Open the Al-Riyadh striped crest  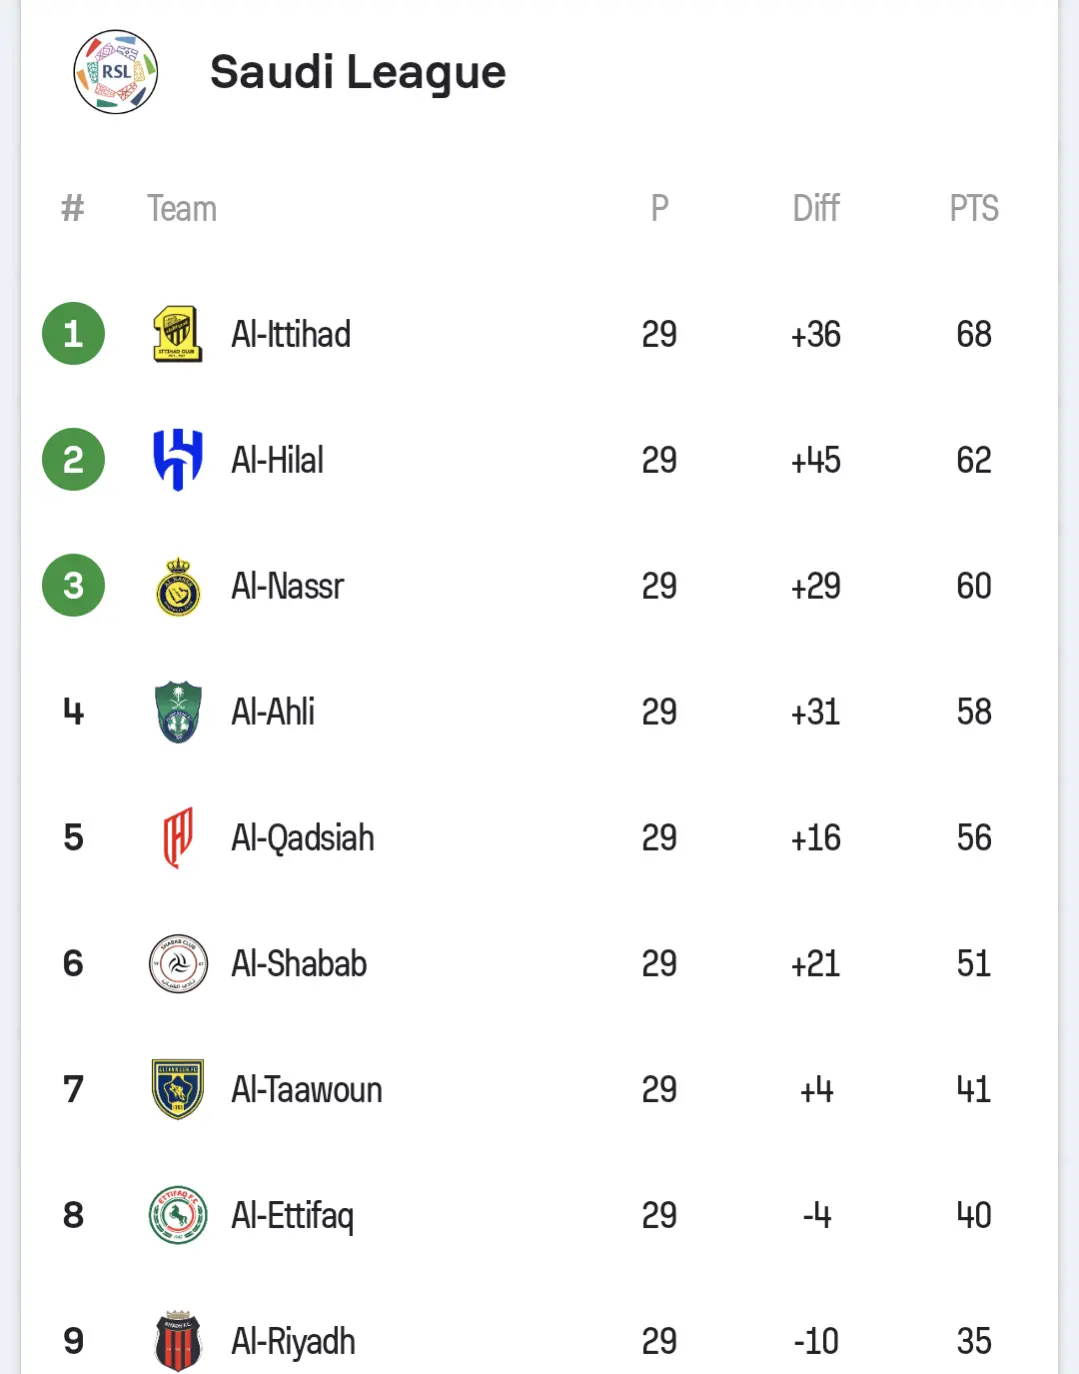coord(178,1341)
